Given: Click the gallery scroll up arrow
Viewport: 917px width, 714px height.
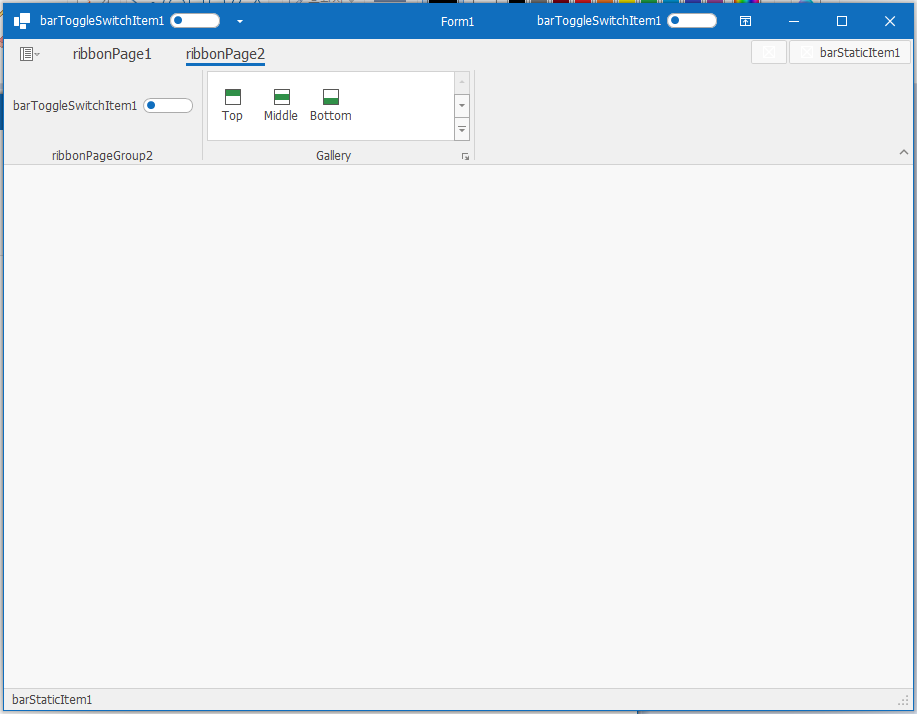Looking at the screenshot, I should pyautogui.click(x=462, y=82).
